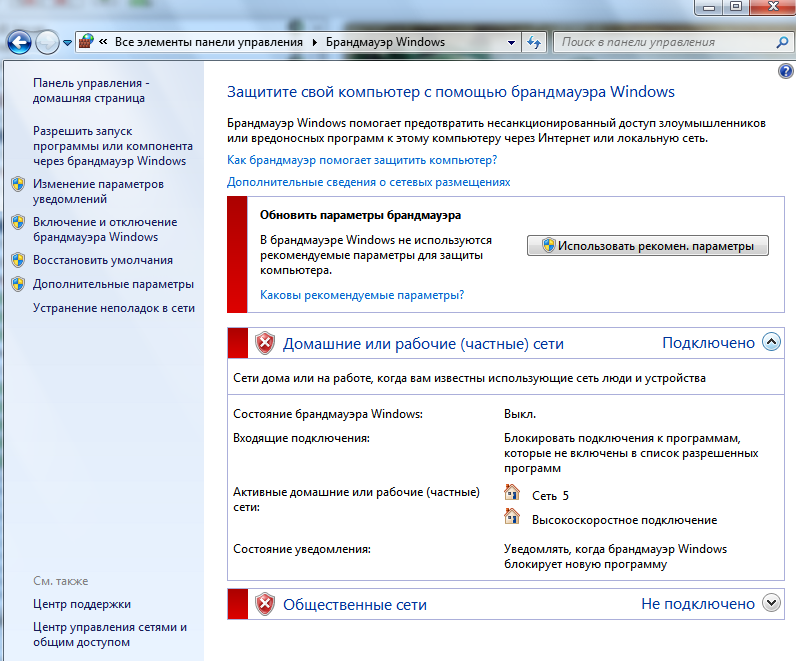Image resolution: width=796 pixels, height=661 pixels.
Task: Click the Control Panel icon in address bar
Action: point(87,43)
